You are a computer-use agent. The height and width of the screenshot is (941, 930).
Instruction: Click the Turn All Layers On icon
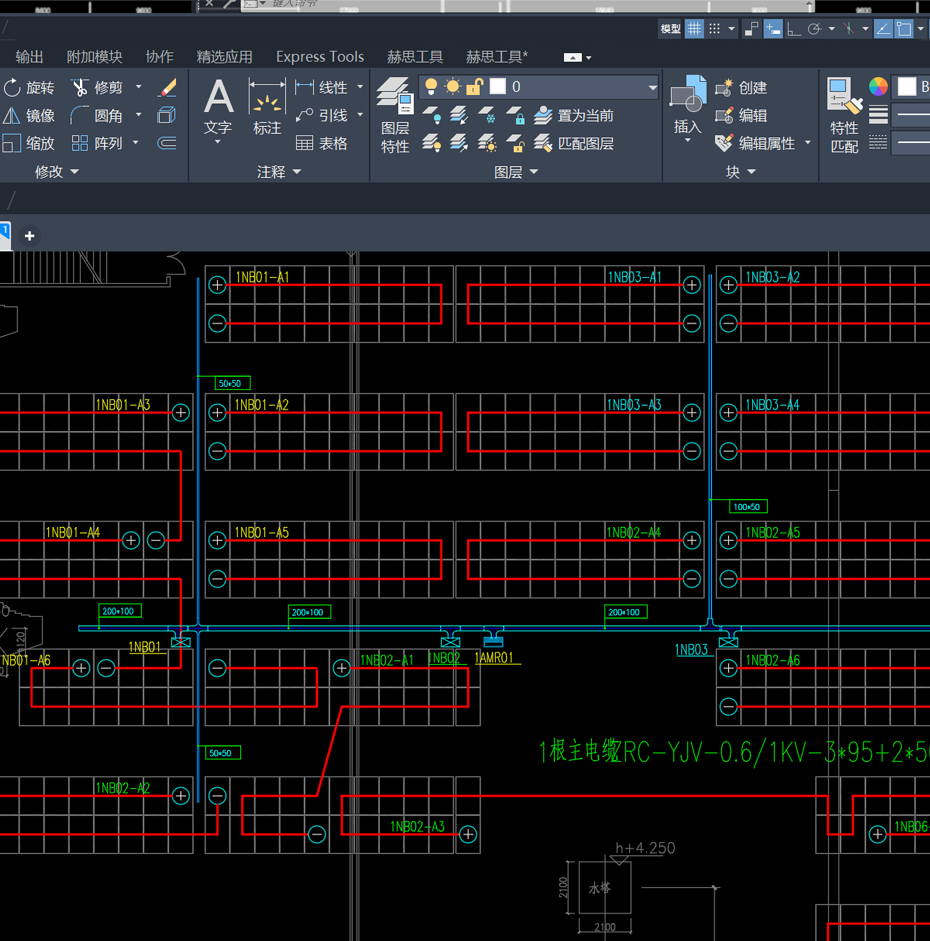(432, 143)
